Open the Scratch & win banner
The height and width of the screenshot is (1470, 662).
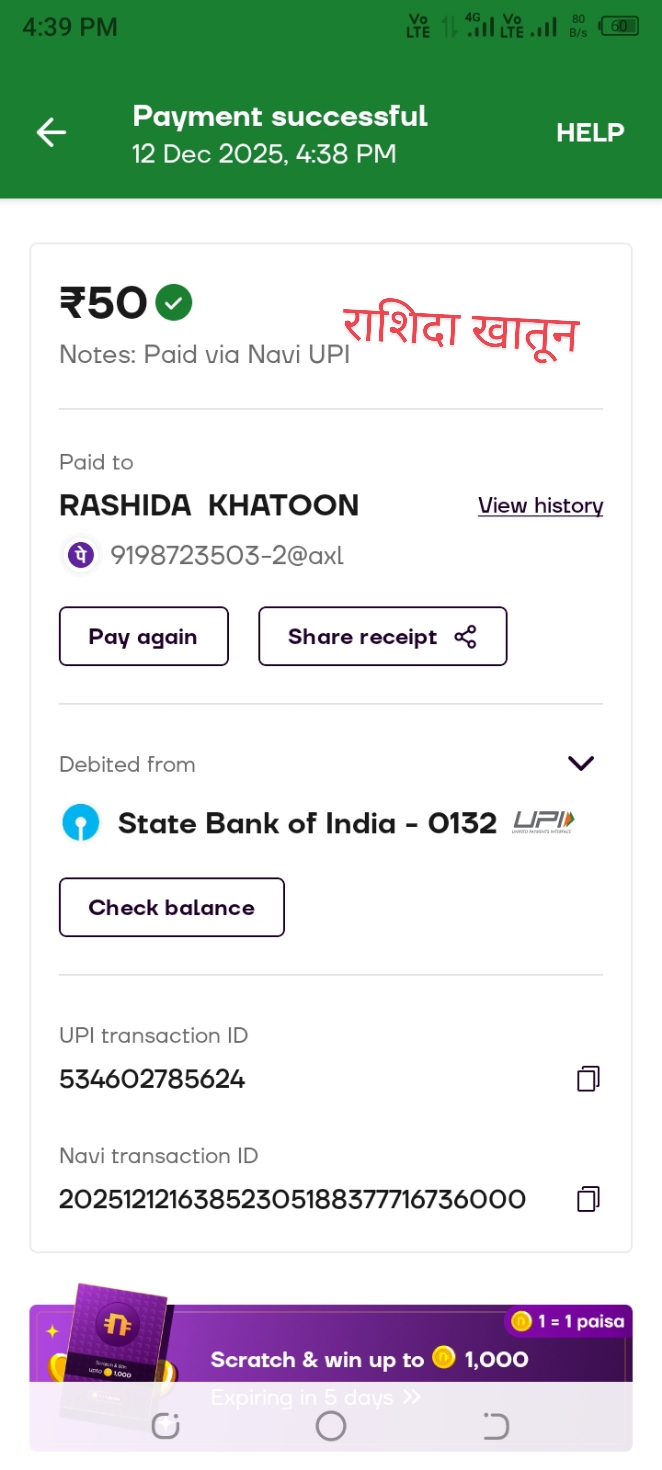(368, 1360)
